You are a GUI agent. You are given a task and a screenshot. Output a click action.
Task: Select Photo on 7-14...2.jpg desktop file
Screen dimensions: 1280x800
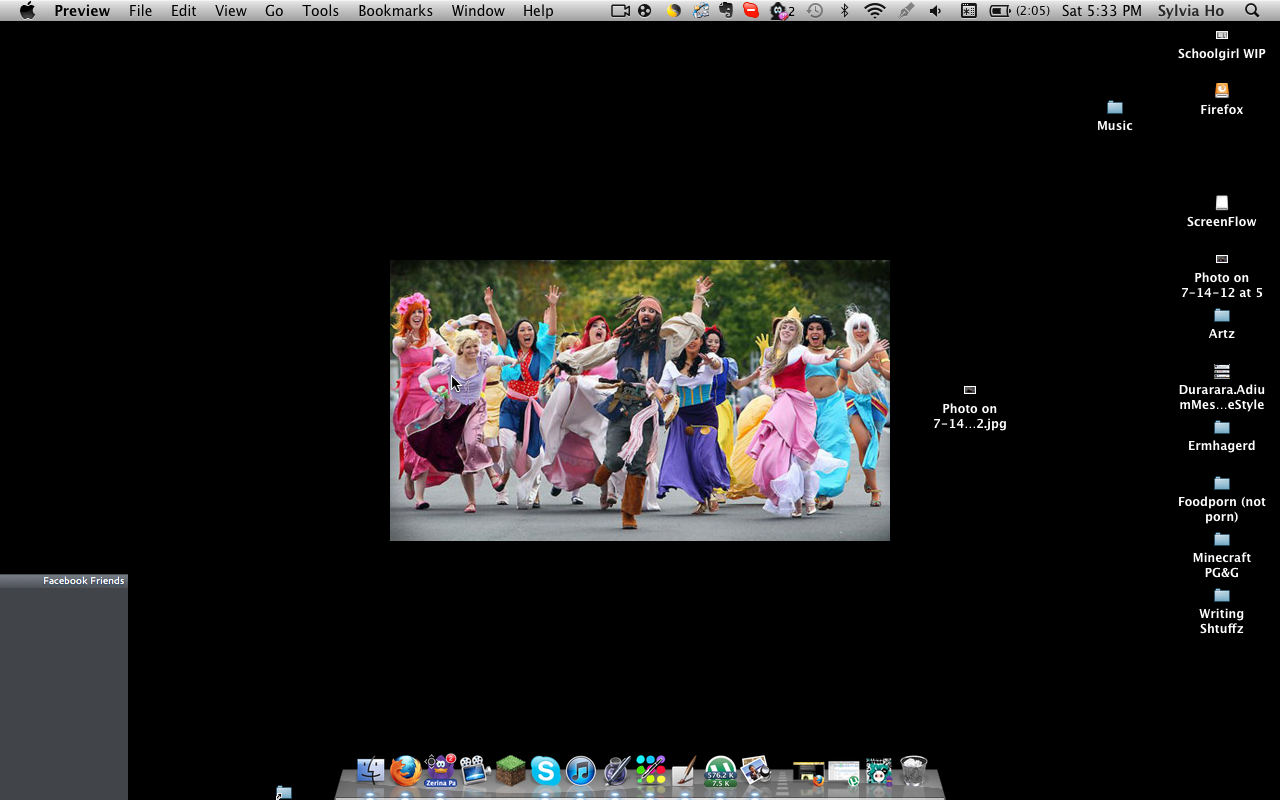point(970,407)
